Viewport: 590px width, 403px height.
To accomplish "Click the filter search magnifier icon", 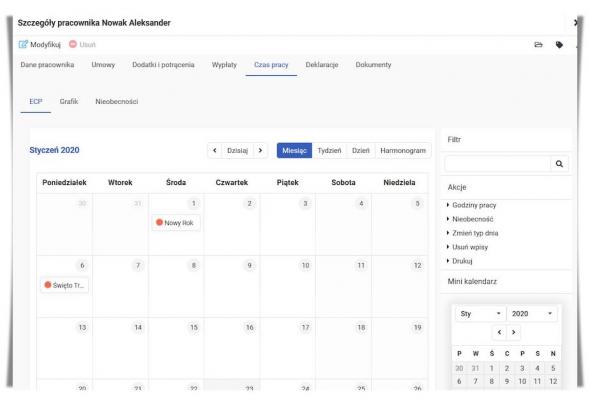I will pos(559,164).
